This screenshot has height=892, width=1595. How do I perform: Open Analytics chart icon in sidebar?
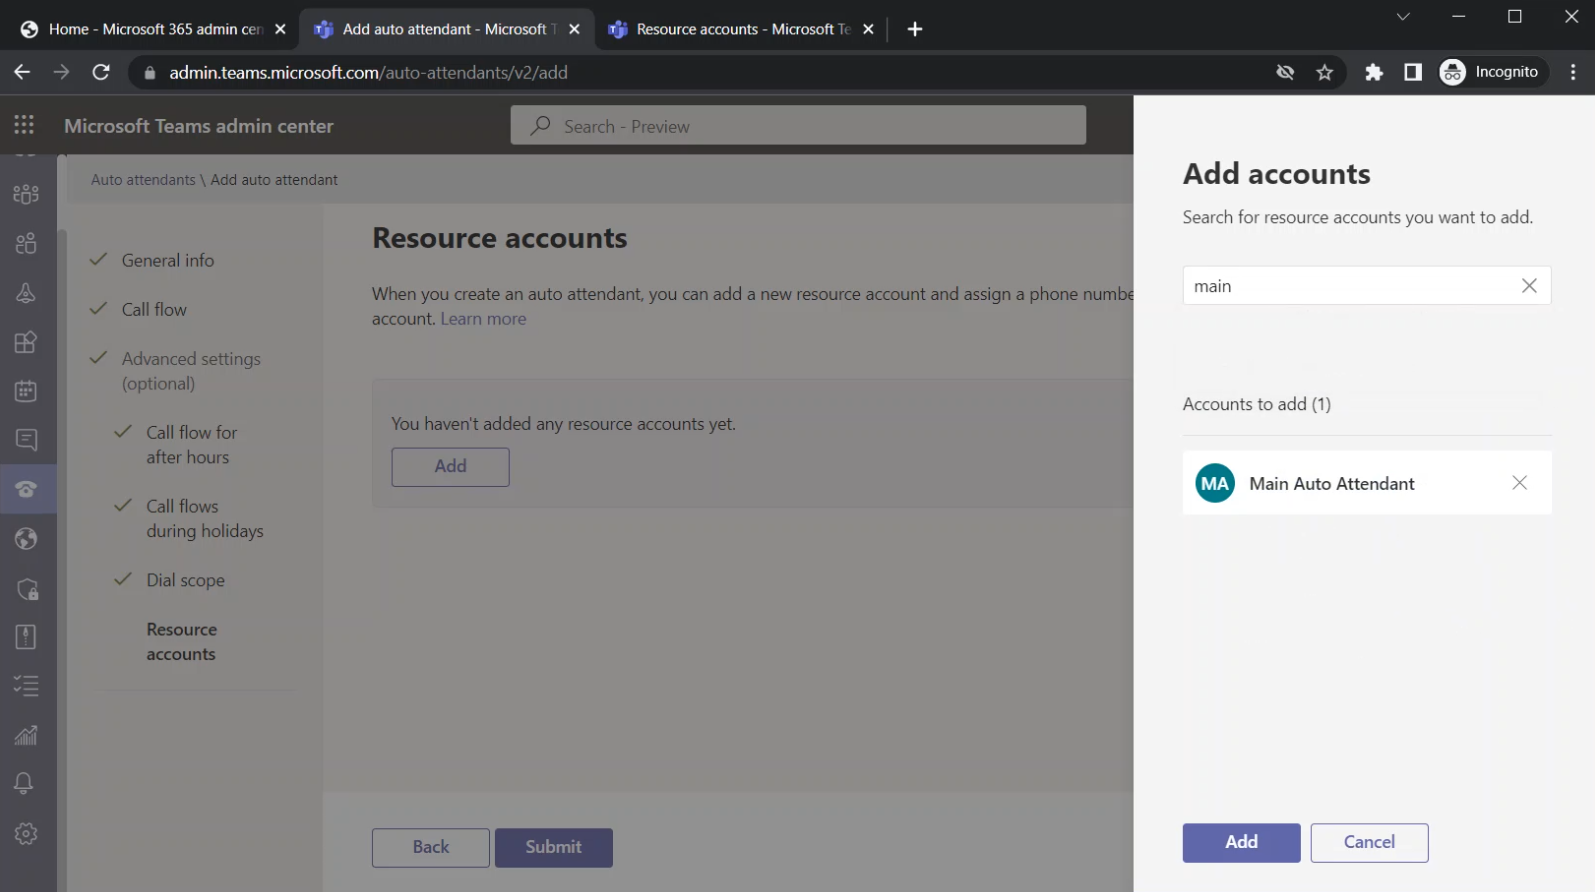coord(26,735)
